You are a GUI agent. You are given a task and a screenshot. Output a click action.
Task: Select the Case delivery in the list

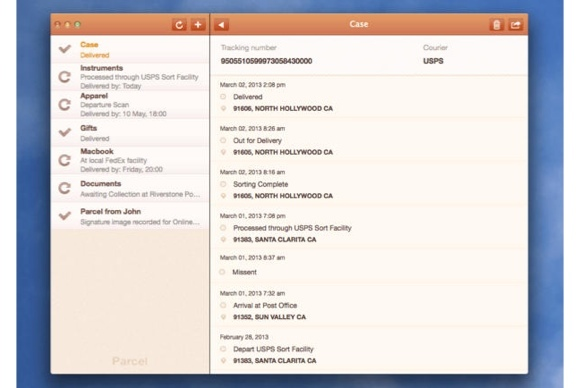tap(130, 49)
